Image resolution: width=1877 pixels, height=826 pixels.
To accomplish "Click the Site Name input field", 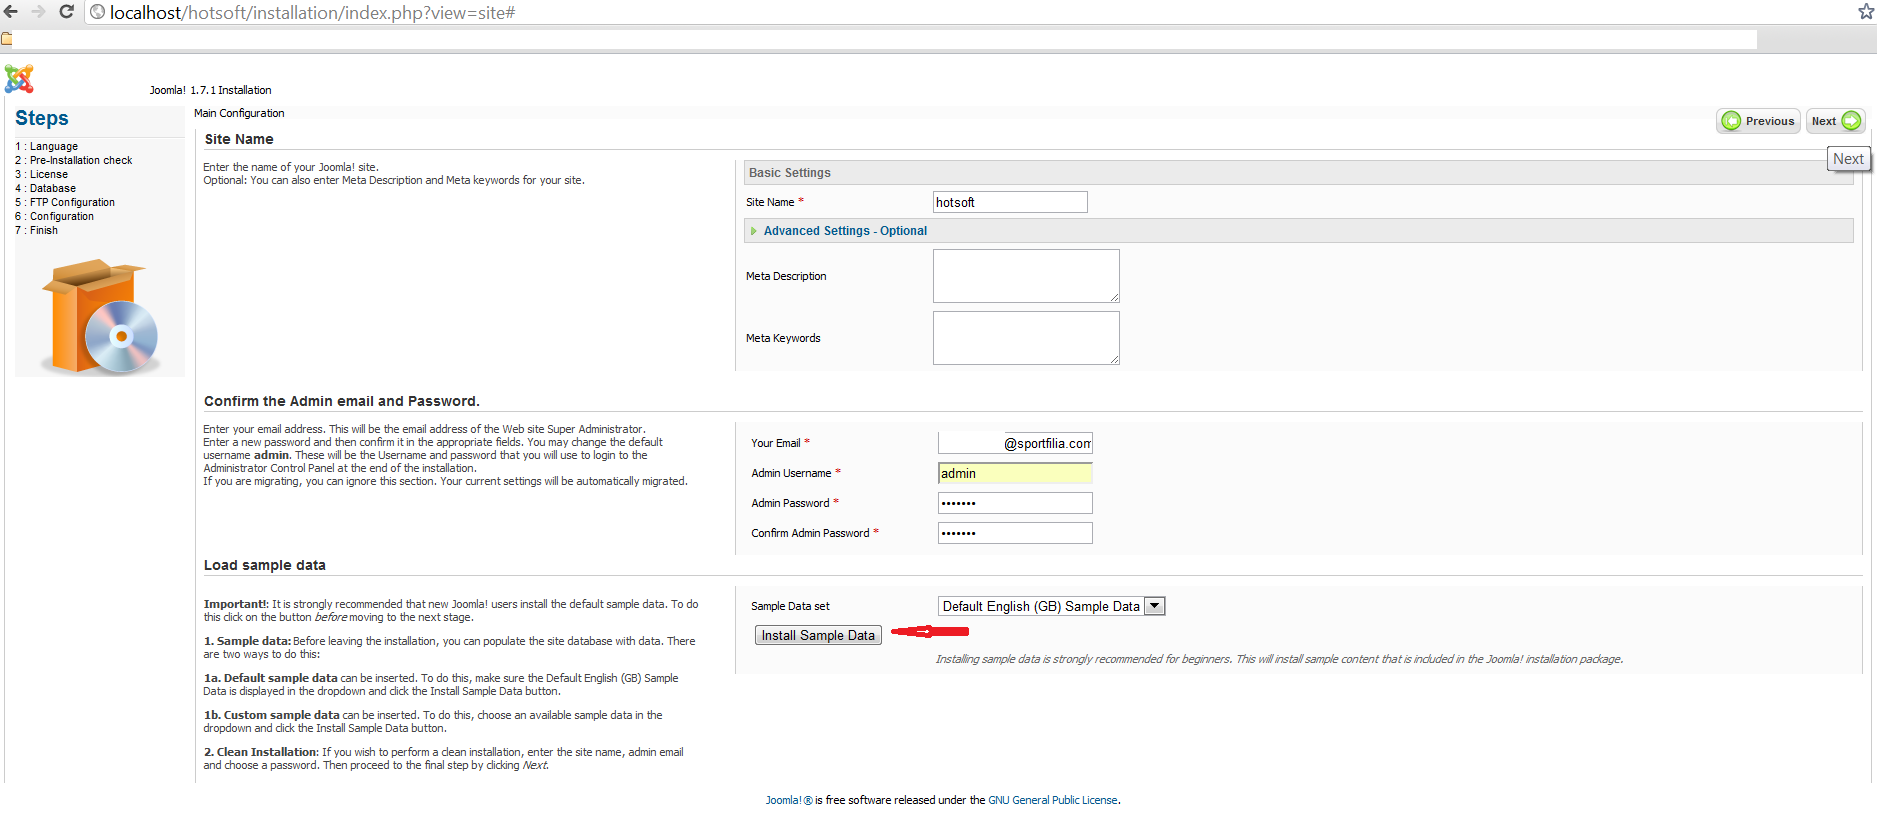I will (x=1010, y=202).
